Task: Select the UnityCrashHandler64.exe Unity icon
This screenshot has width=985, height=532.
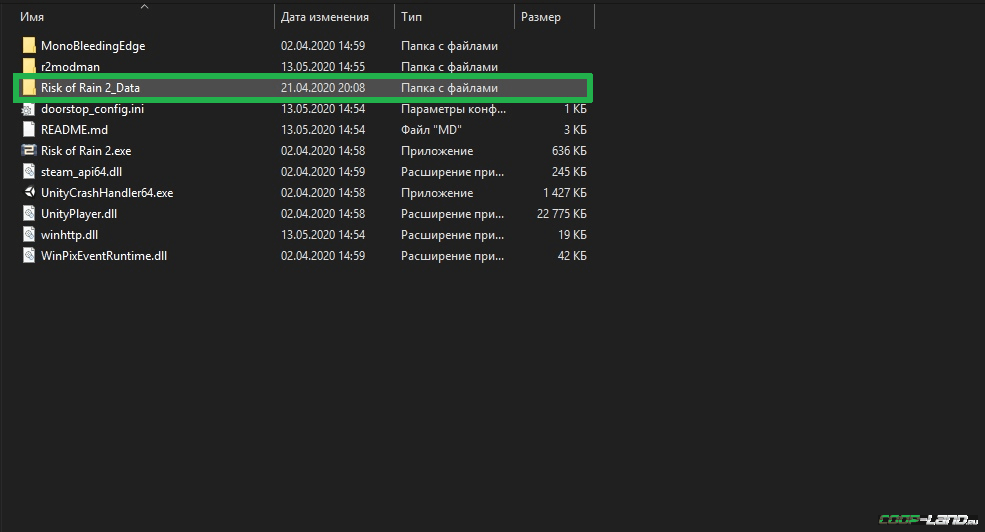Action: pyautogui.click(x=28, y=193)
